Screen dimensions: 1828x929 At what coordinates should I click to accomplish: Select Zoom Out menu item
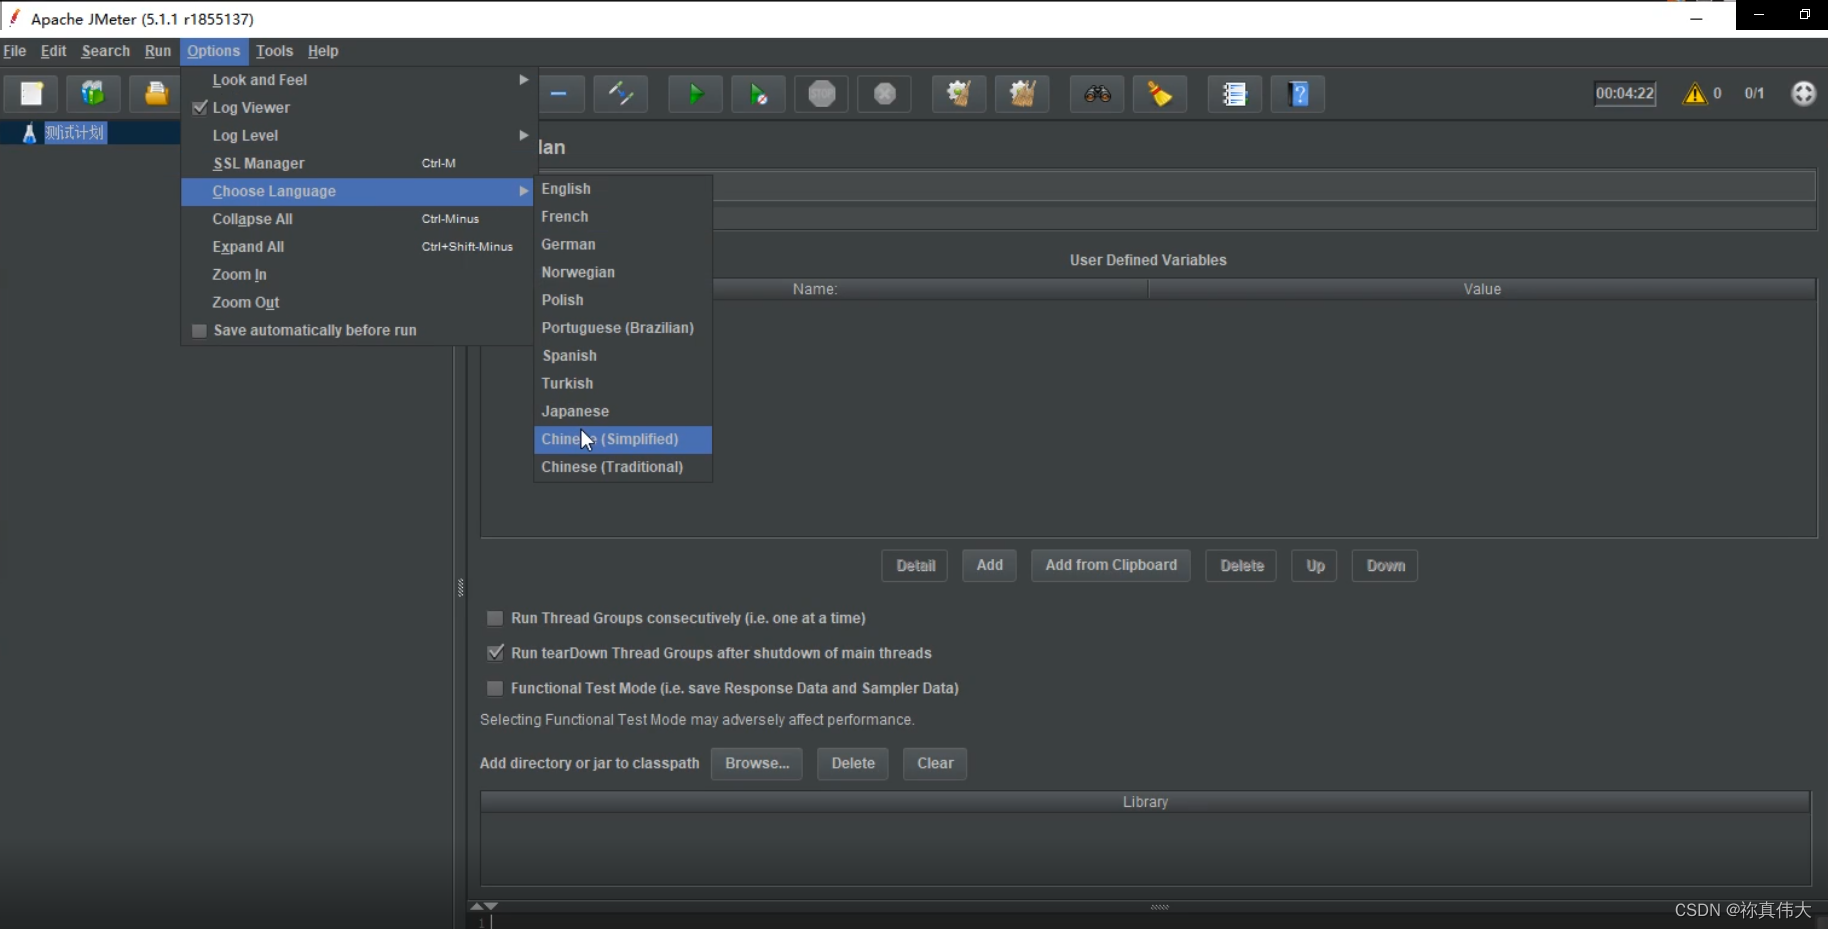[358, 302]
